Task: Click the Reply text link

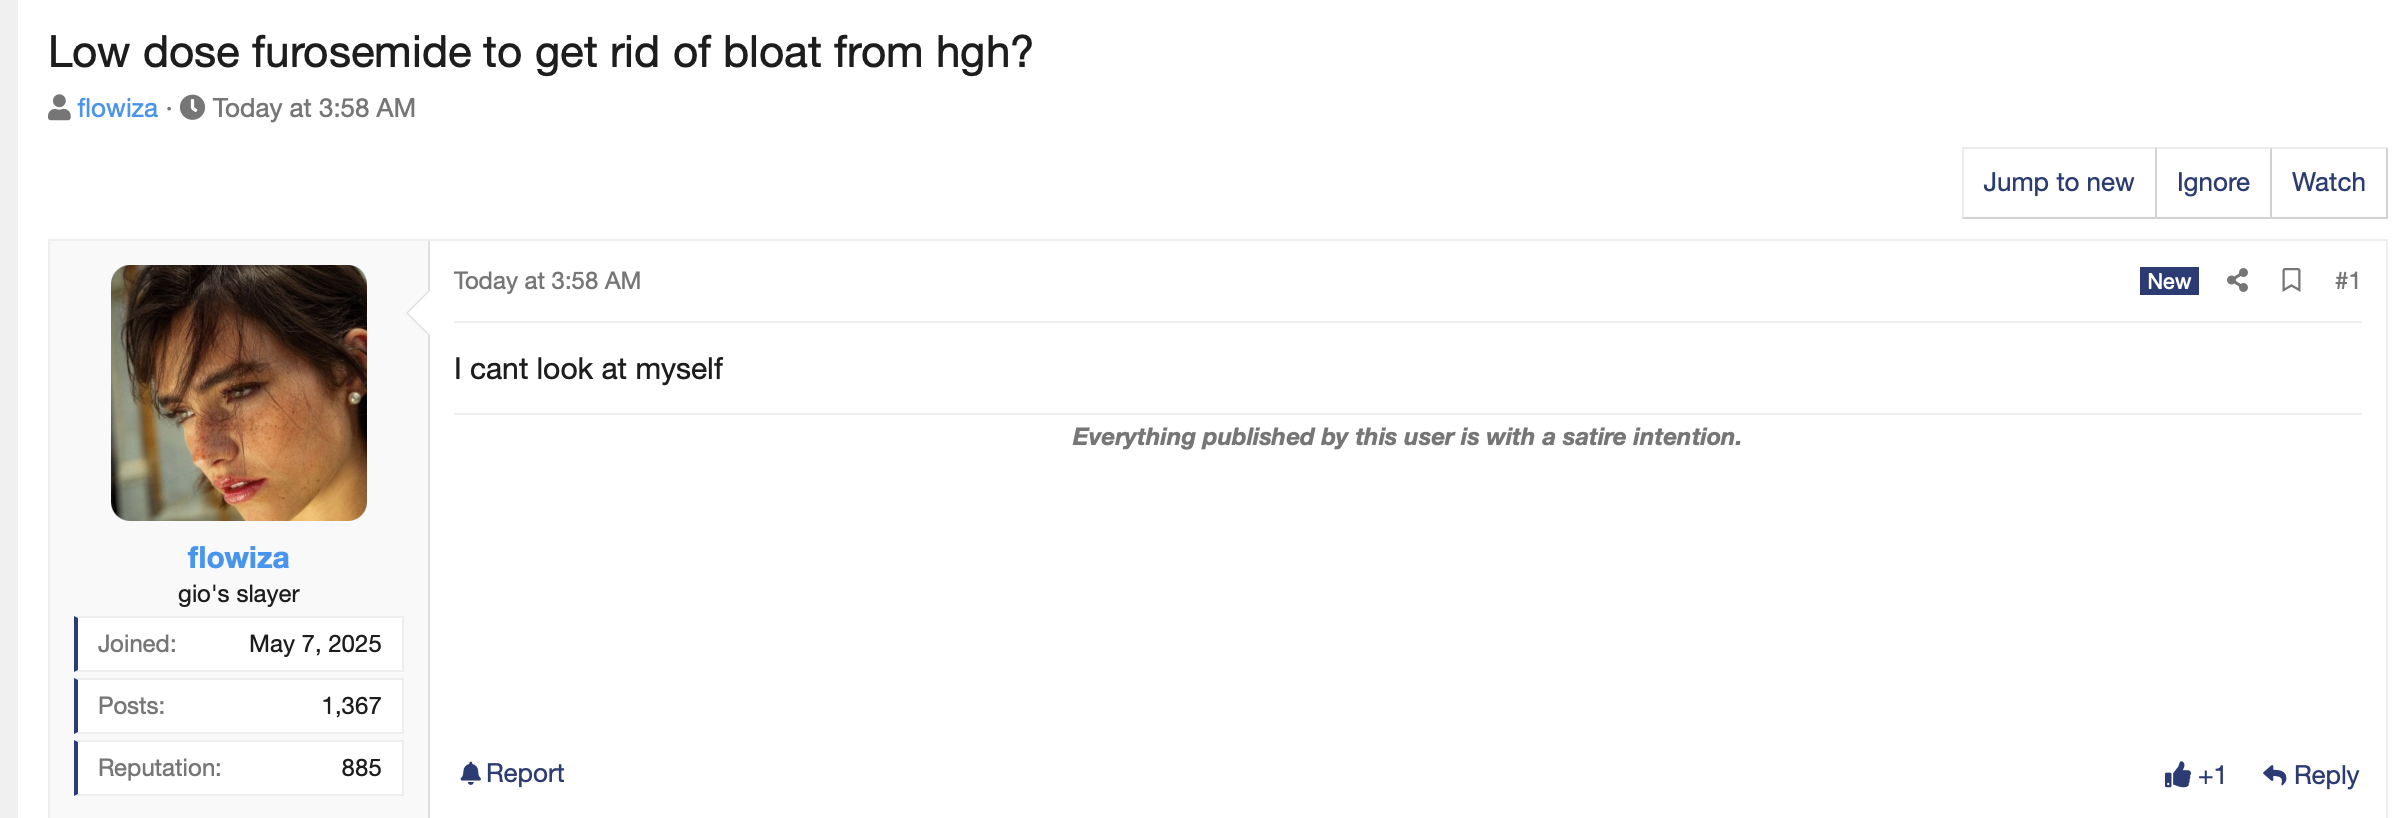Action: [x=2326, y=775]
